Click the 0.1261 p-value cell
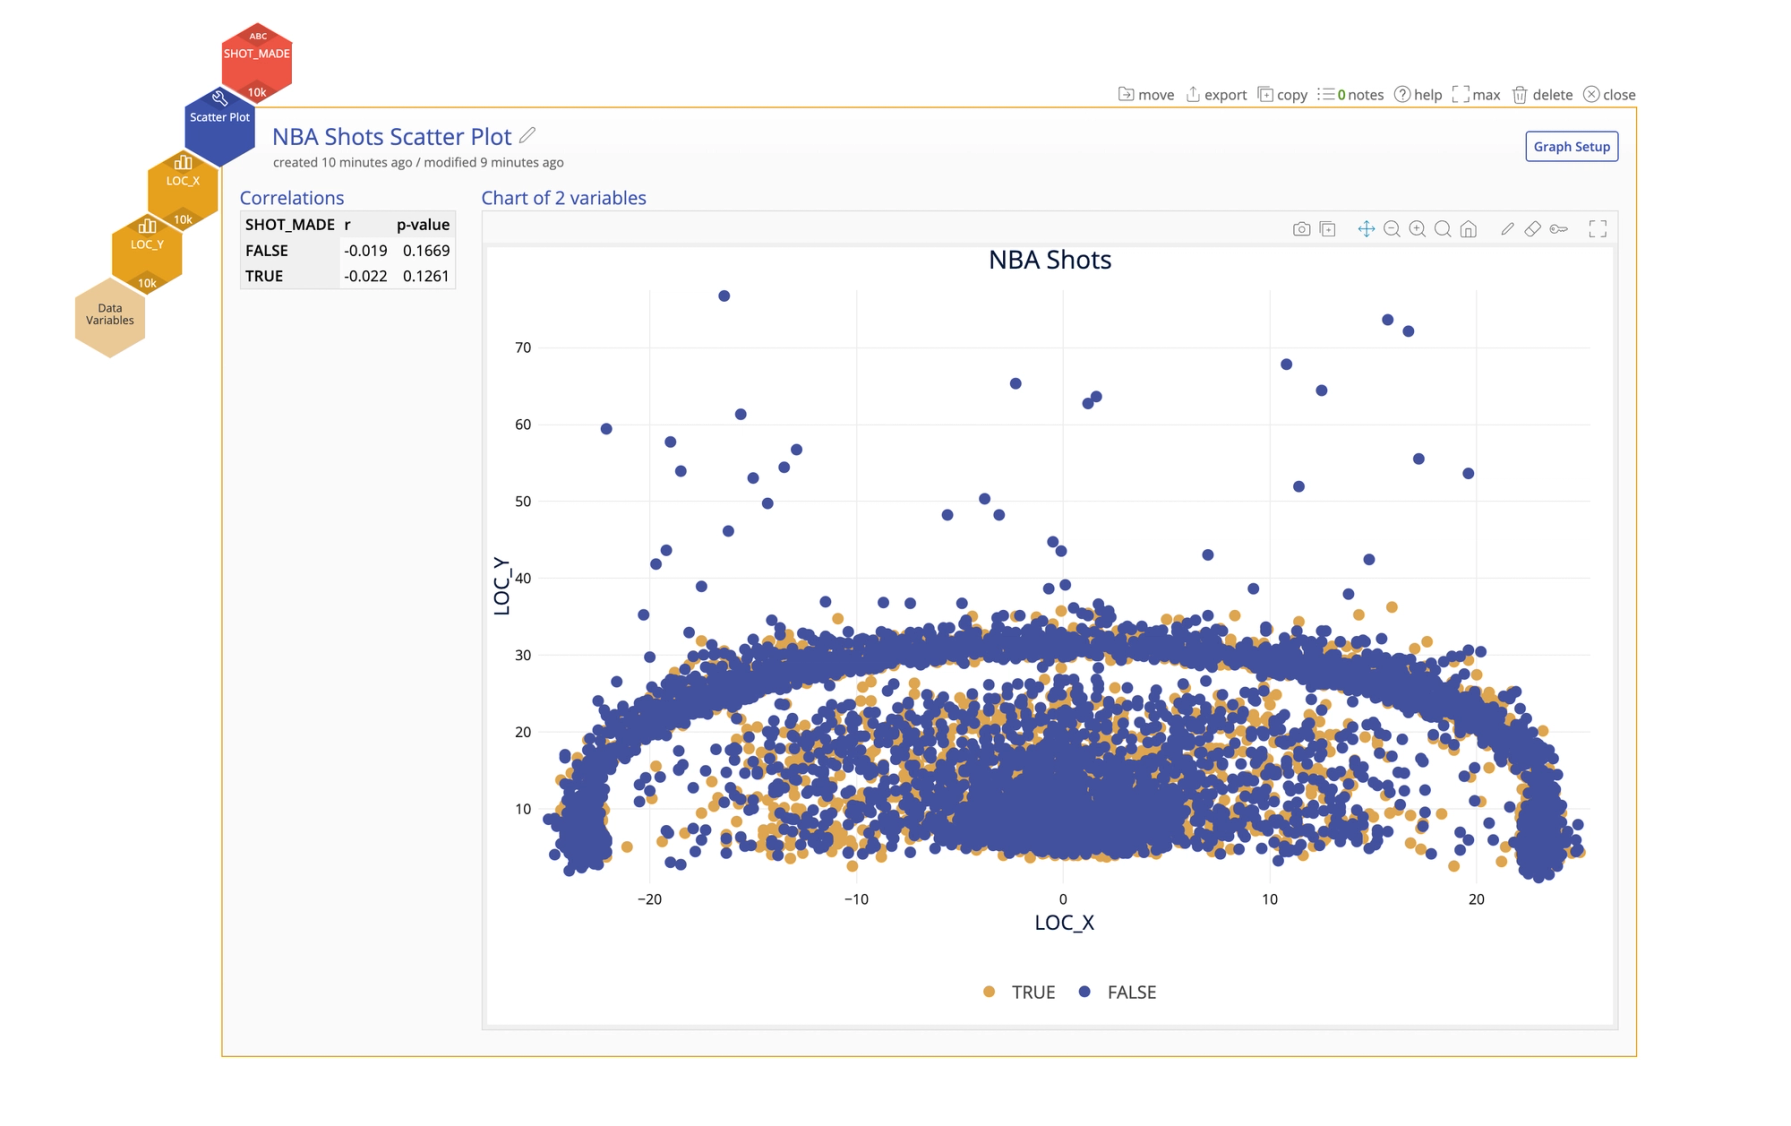This screenshot has height=1126, width=1791. click(426, 276)
